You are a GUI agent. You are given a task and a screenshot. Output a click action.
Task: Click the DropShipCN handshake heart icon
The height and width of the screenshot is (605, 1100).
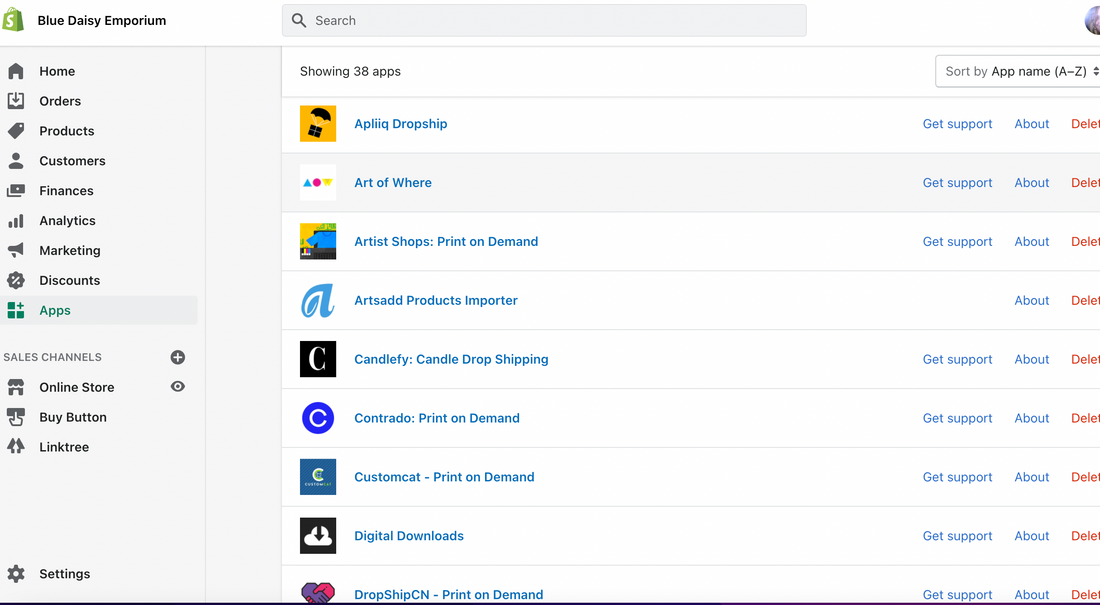pyautogui.click(x=318, y=593)
